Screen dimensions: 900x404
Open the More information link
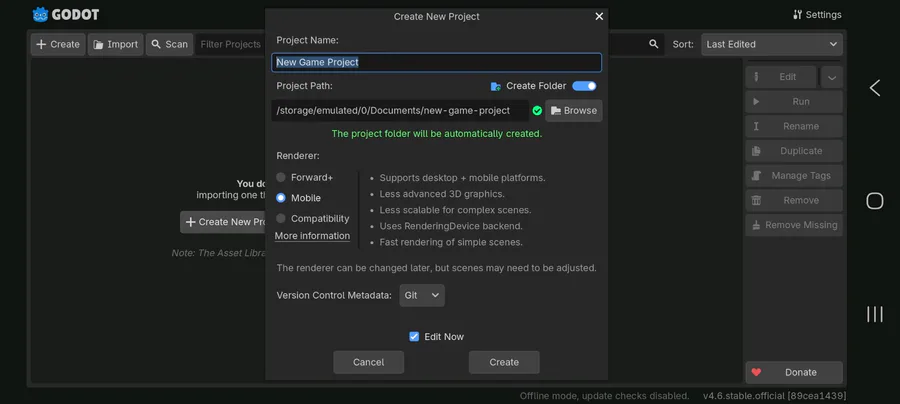(312, 236)
